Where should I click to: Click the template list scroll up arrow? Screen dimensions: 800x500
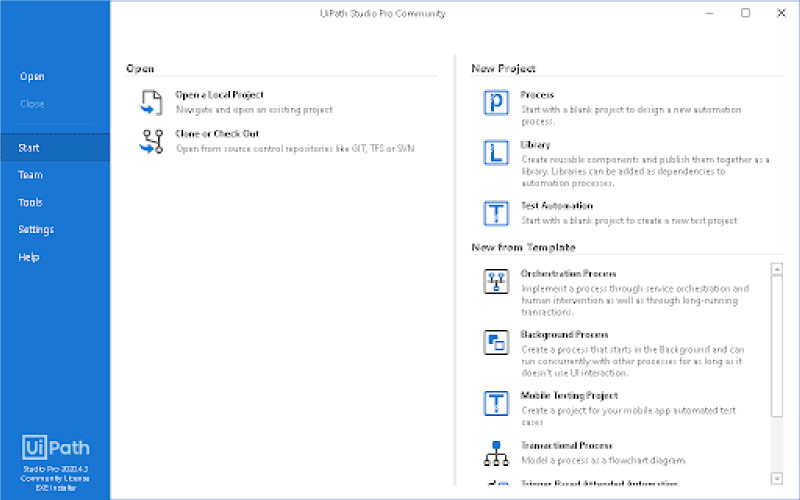pos(777,269)
